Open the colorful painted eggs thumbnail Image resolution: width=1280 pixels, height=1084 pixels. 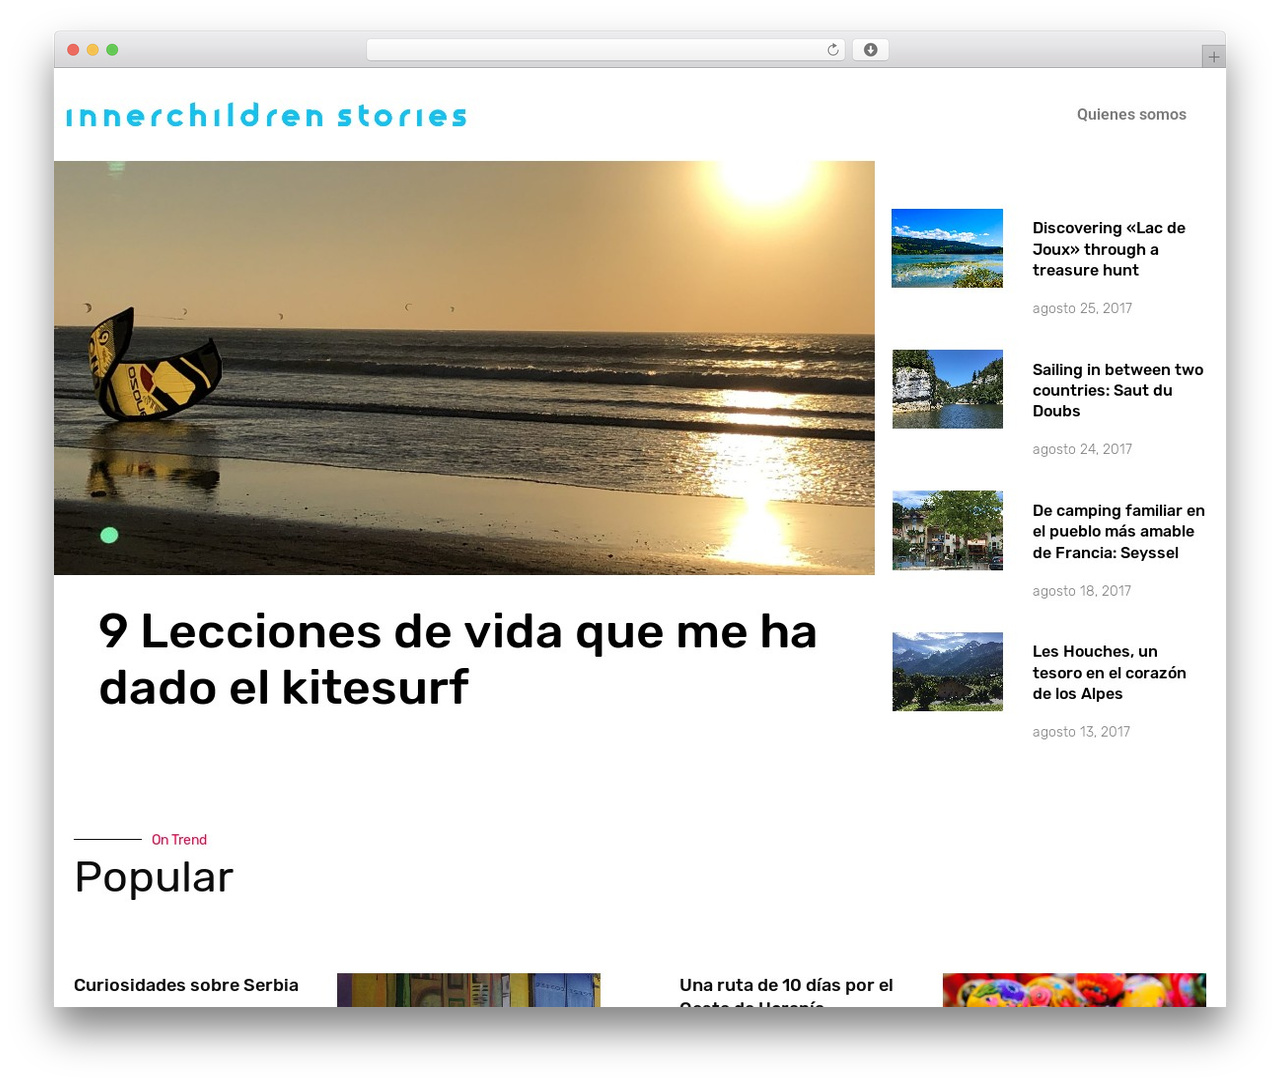(x=1074, y=990)
